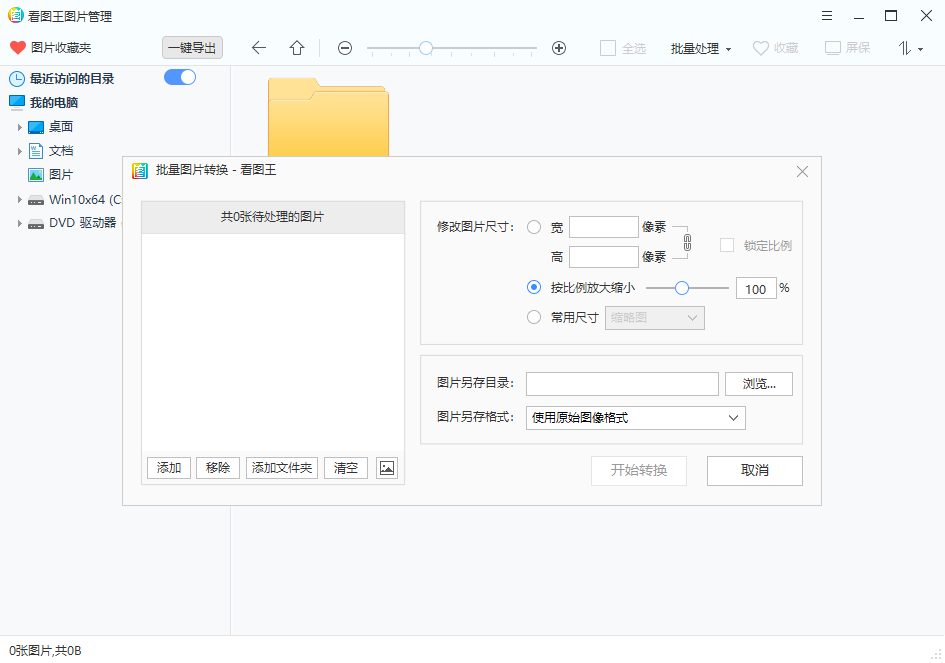Click the 宽 width input field
The image size is (945, 663).
point(604,227)
